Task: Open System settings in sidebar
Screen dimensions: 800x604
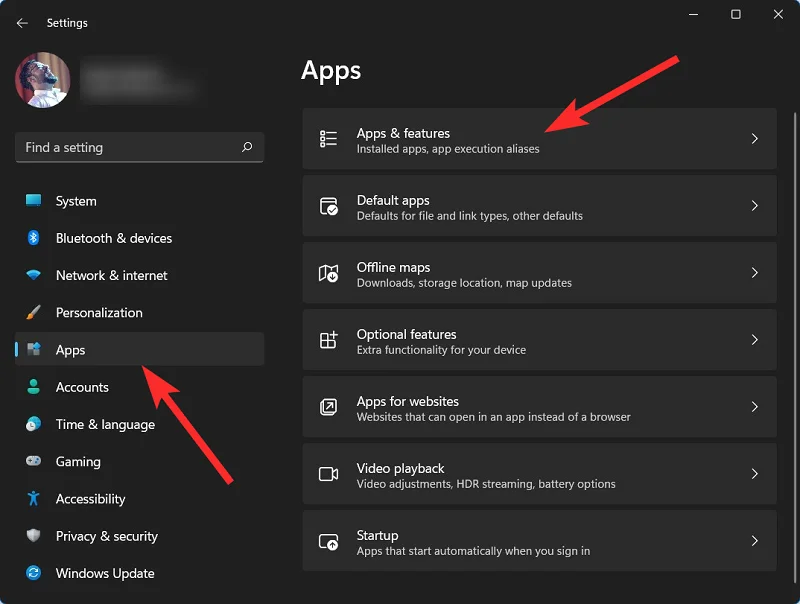Action: pos(76,201)
